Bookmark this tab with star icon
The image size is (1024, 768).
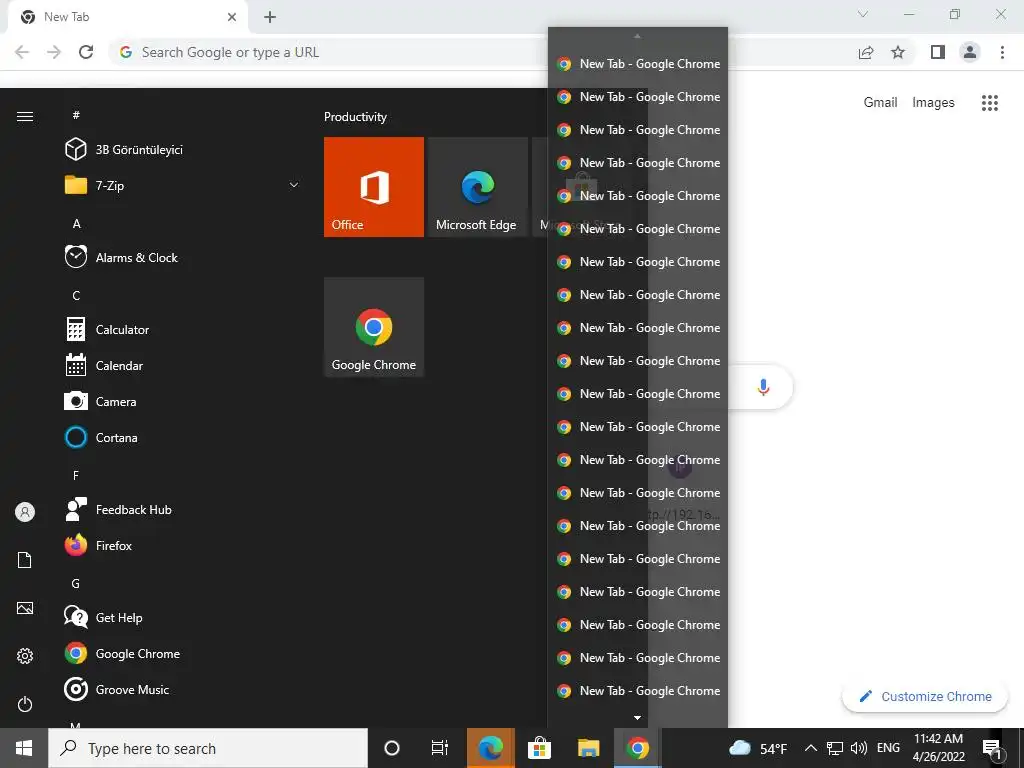898,52
